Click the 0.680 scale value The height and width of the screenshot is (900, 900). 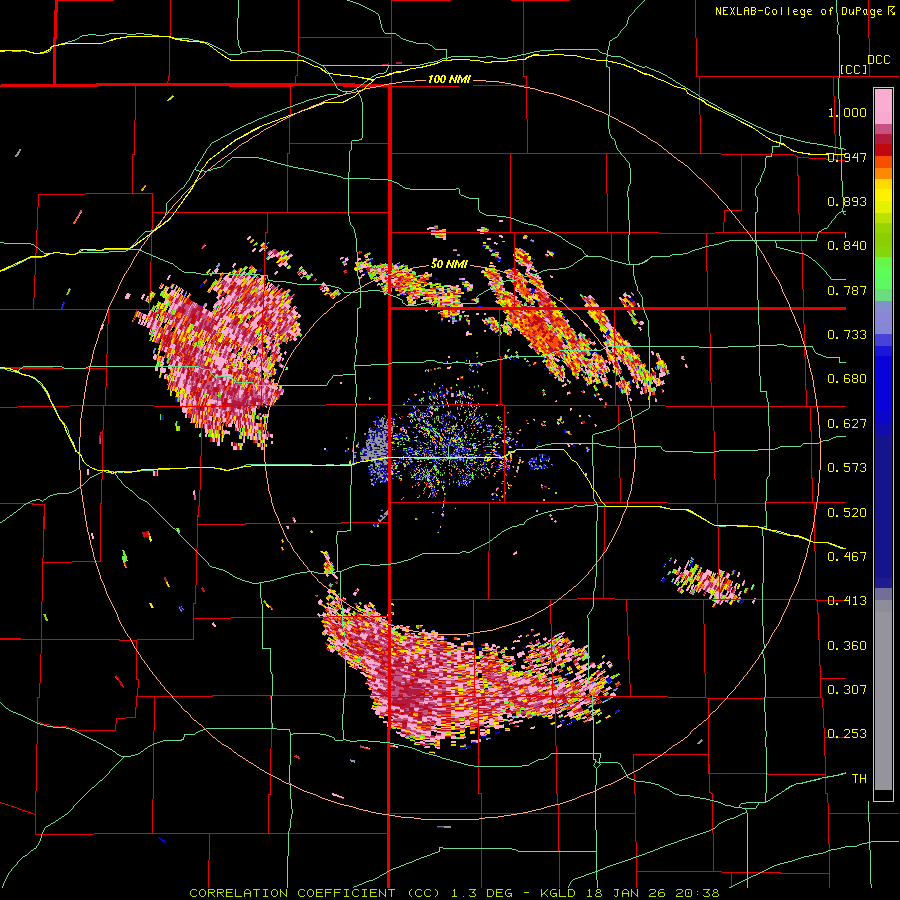pyautogui.click(x=847, y=379)
